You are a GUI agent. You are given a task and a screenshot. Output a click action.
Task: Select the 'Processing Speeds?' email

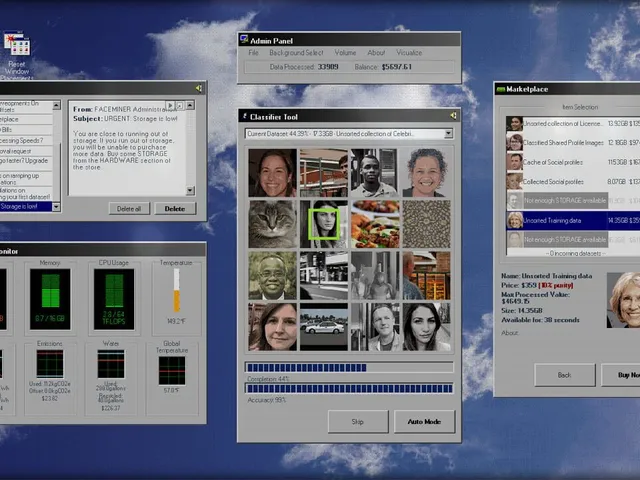[26, 140]
